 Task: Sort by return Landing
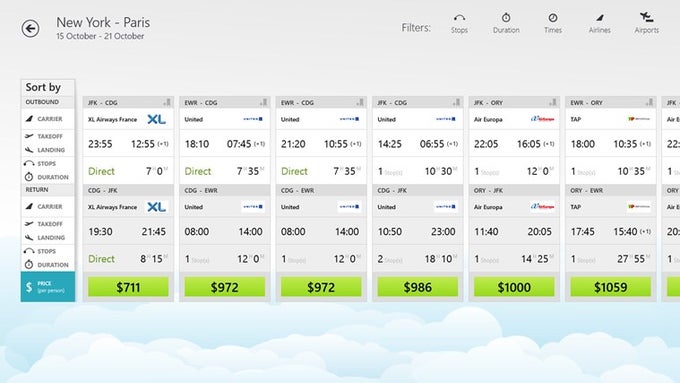(x=48, y=238)
